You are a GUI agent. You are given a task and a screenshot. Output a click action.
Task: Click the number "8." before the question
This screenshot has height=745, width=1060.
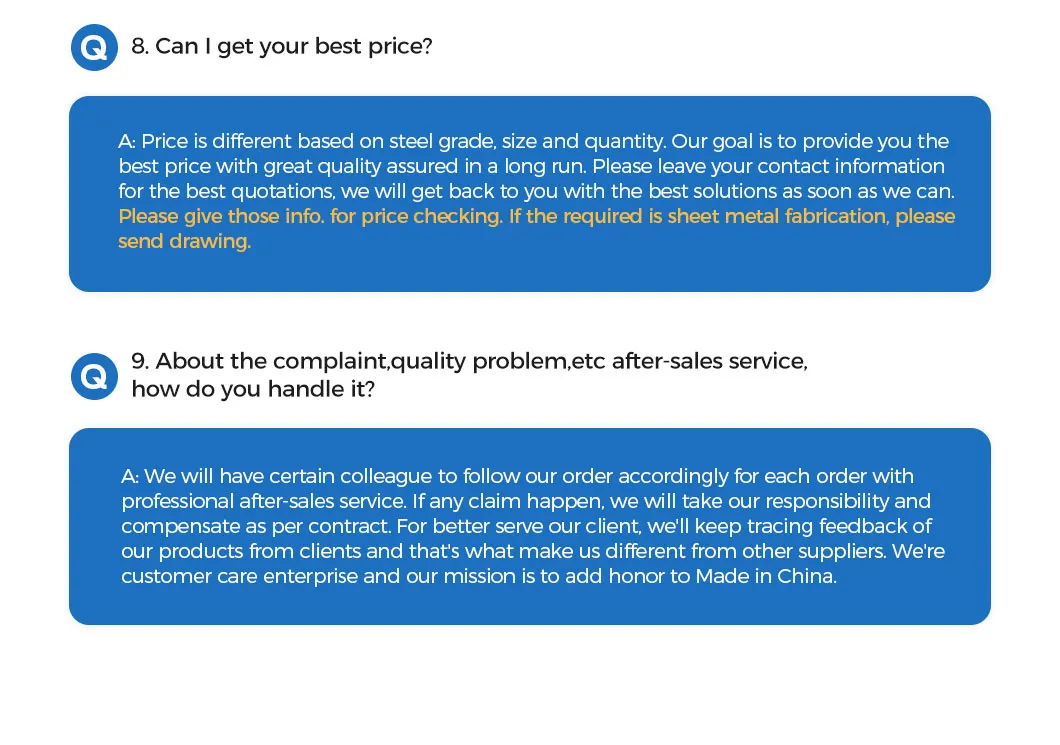coord(139,46)
